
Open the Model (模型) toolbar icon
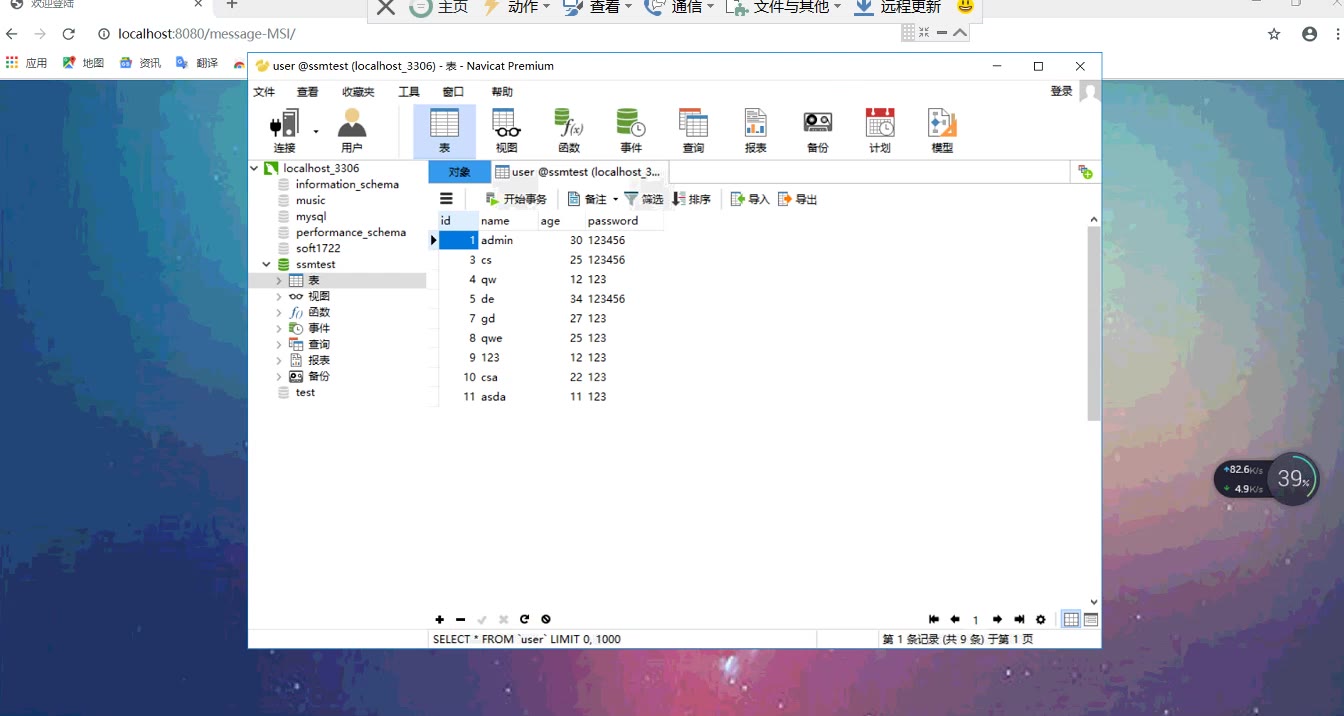coord(942,124)
